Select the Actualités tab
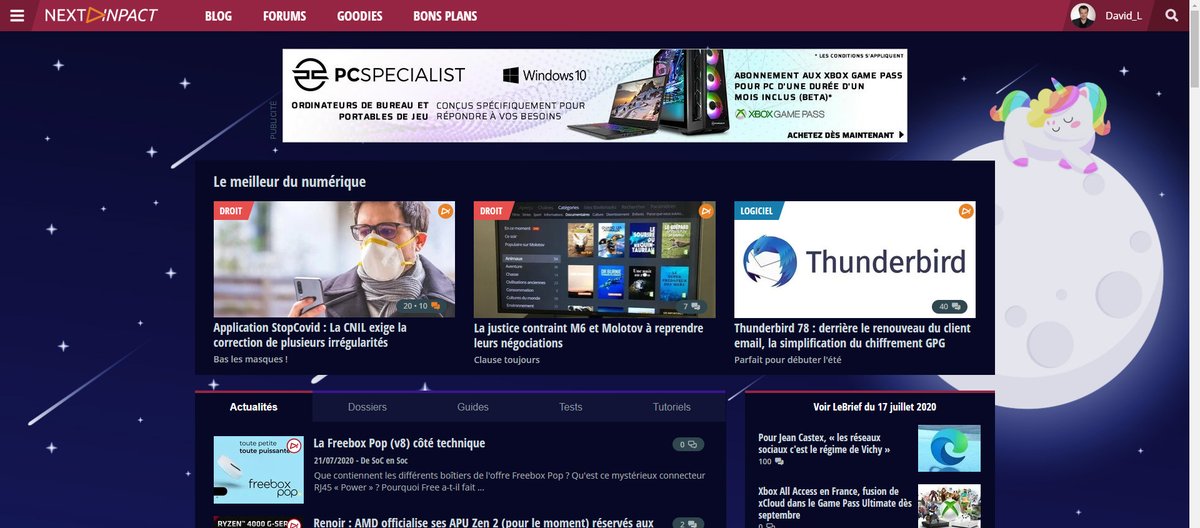Image resolution: width=1200 pixels, height=528 pixels. (x=254, y=407)
